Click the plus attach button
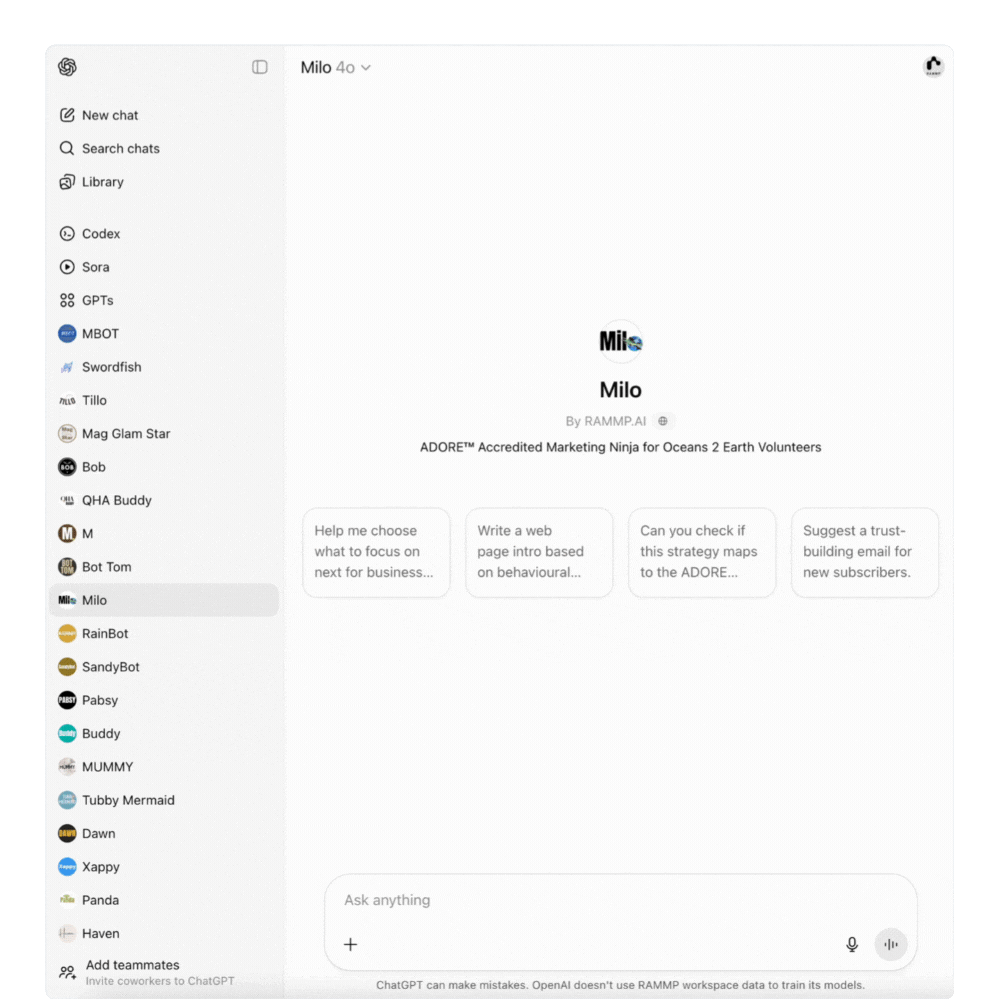1000x1000 pixels. (350, 945)
